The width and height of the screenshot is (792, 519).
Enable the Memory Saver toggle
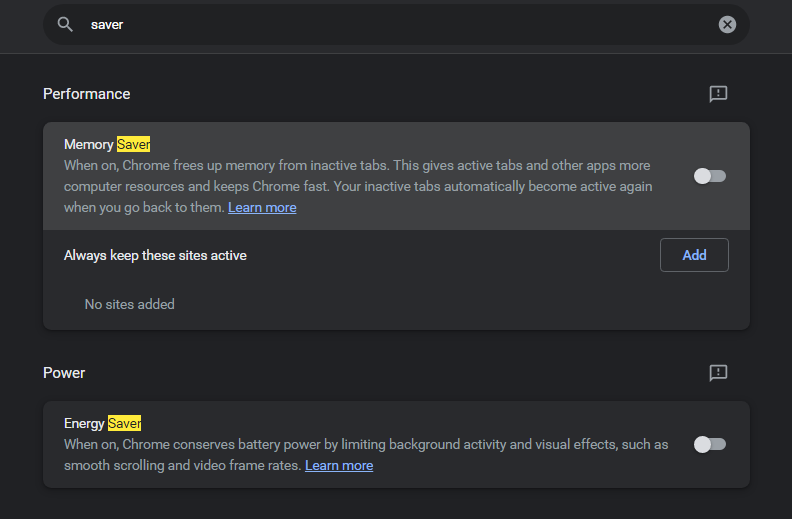pos(710,176)
